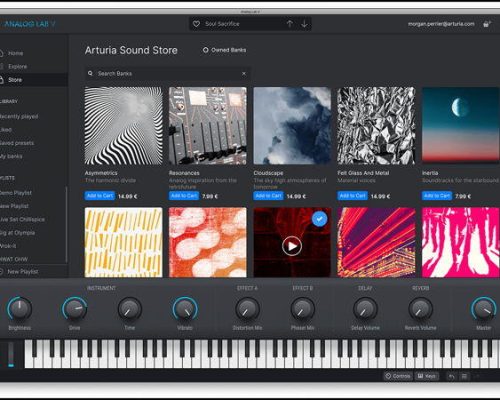Image resolution: width=500 pixels, height=400 pixels.
Task: Click the pitch strip left of the keyboard
Action: pyautogui.click(x=11, y=354)
